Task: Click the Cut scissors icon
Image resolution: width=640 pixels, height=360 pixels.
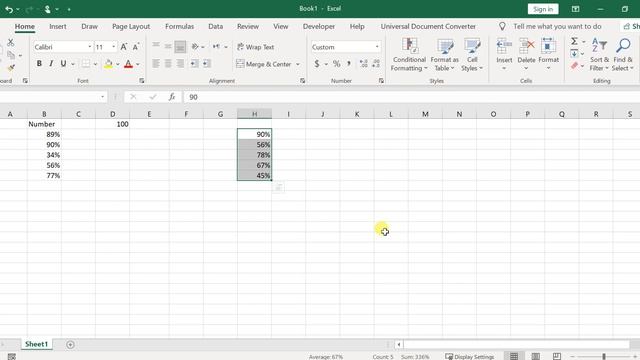Action: coord(11,42)
